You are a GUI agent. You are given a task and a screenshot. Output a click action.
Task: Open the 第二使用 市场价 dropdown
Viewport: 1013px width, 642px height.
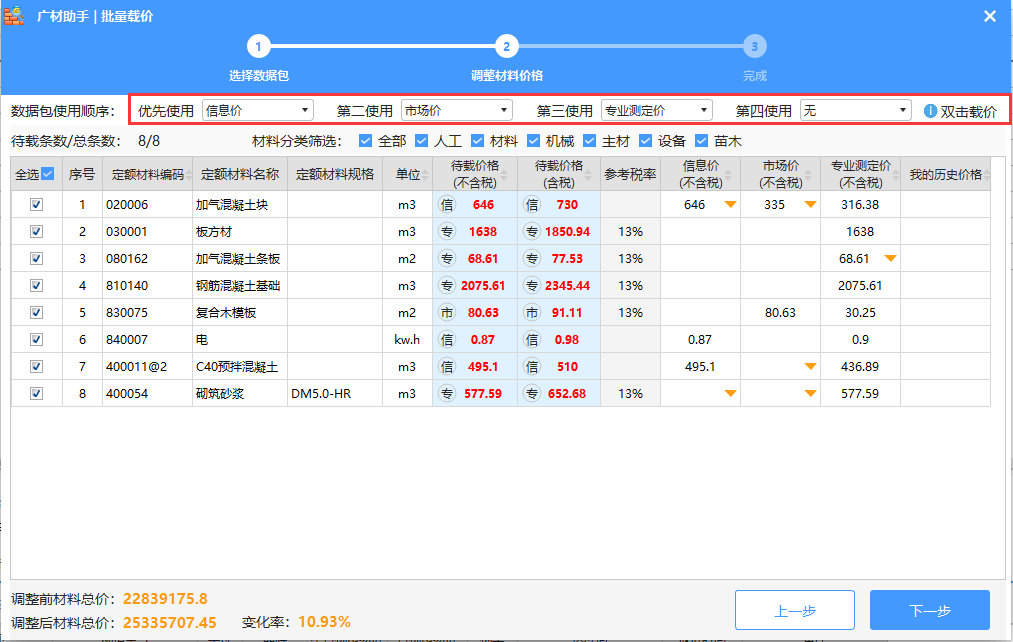tap(457, 110)
